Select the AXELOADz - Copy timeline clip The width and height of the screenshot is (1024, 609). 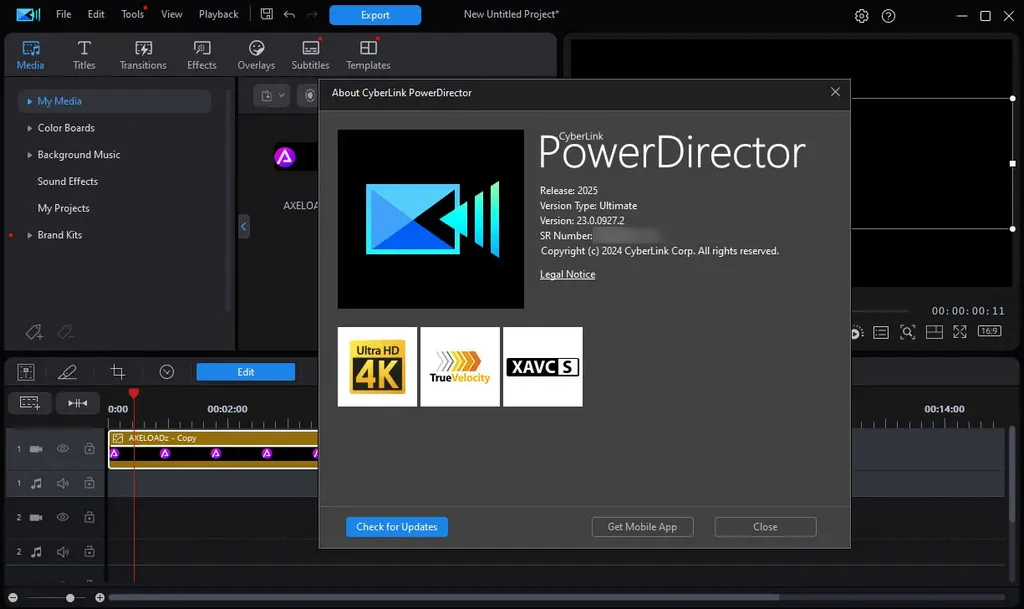tap(214, 449)
